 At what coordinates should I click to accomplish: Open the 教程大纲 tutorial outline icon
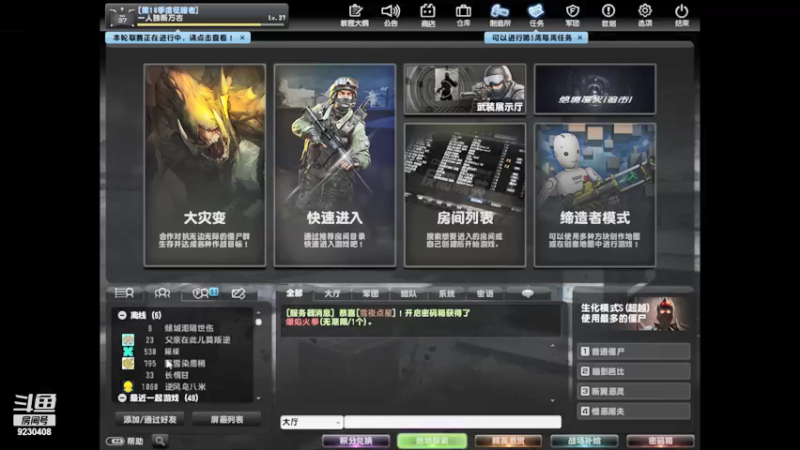tap(355, 15)
